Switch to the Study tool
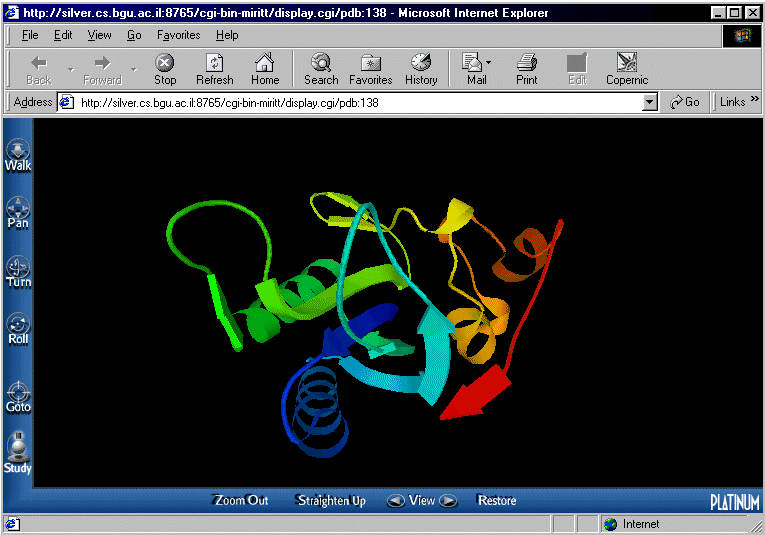The height and width of the screenshot is (535, 765). 18,452
